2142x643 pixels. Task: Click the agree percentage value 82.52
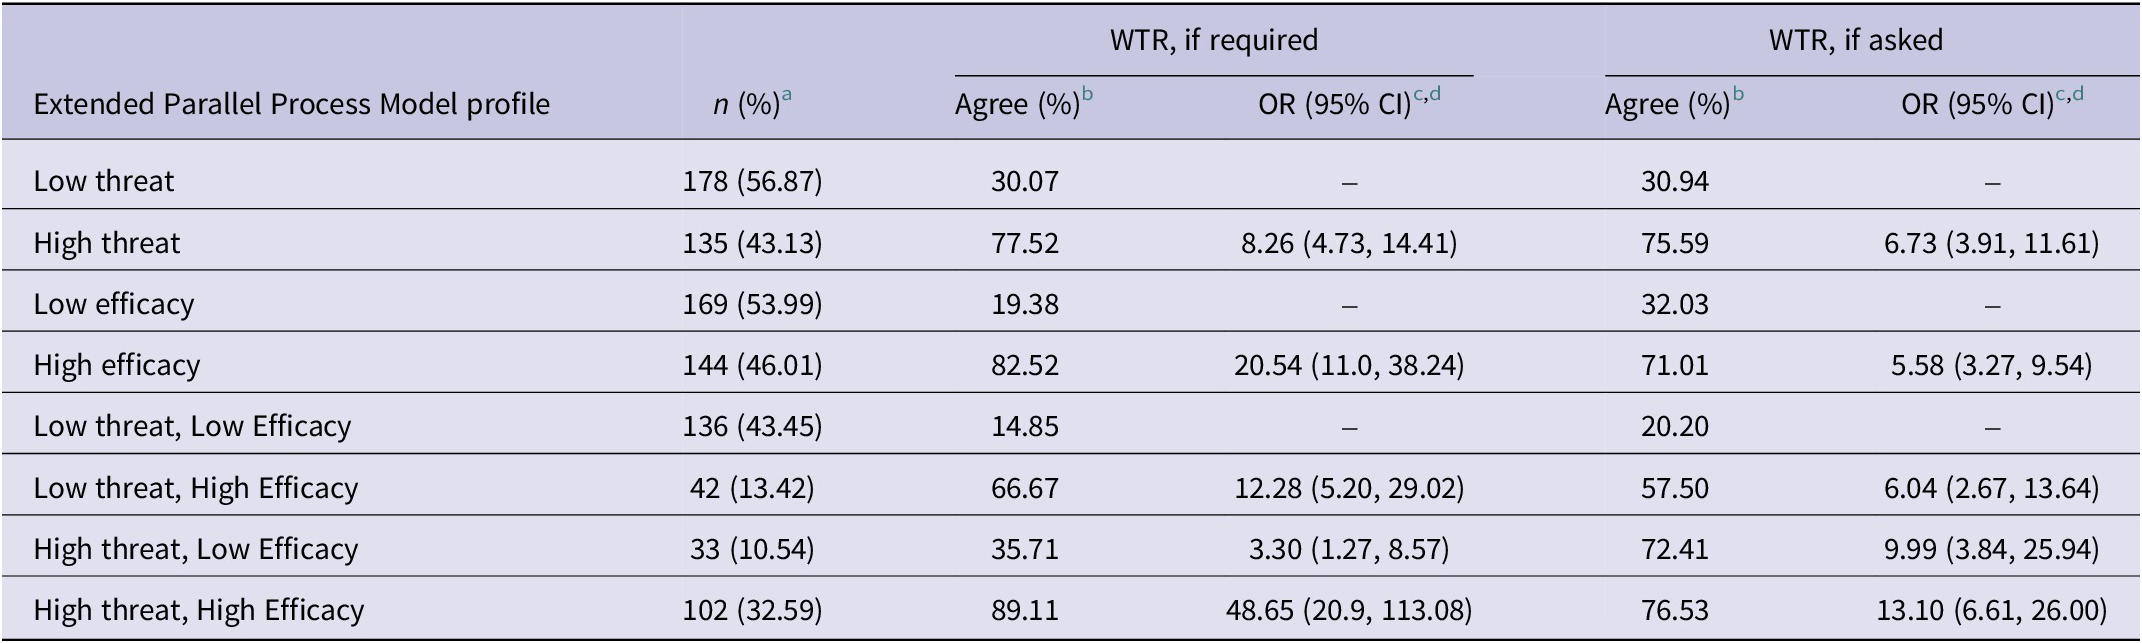[1024, 365]
